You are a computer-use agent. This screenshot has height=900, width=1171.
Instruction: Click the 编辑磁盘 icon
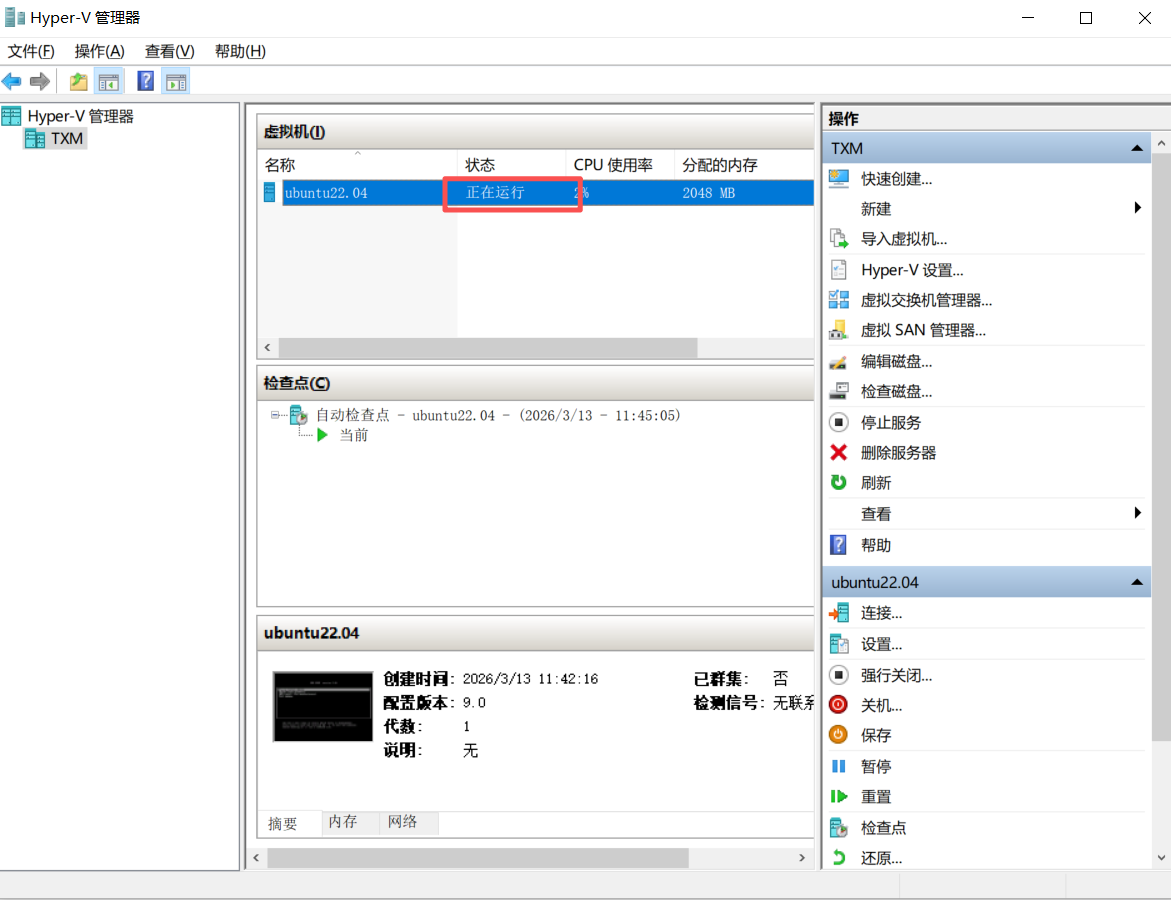click(839, 361)
